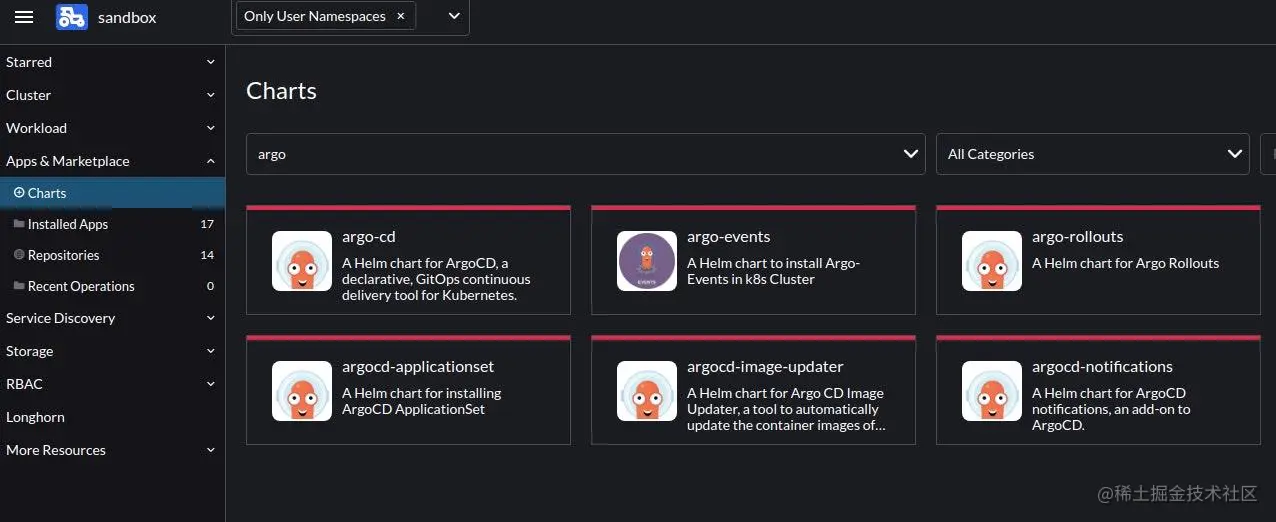Screen dimensions: 1276x522
Task: Select Charts in the sidebar
Action: click(112, 193)
